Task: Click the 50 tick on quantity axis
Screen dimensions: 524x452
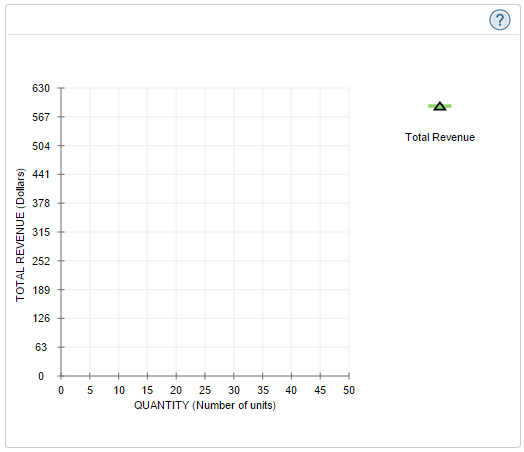Action: pos(349,390)
